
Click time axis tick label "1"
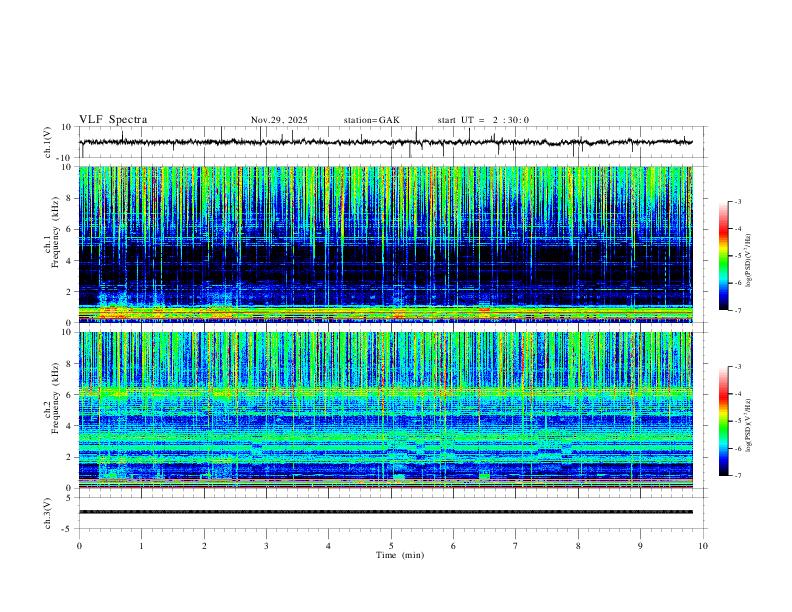click(x=141, y=546)
